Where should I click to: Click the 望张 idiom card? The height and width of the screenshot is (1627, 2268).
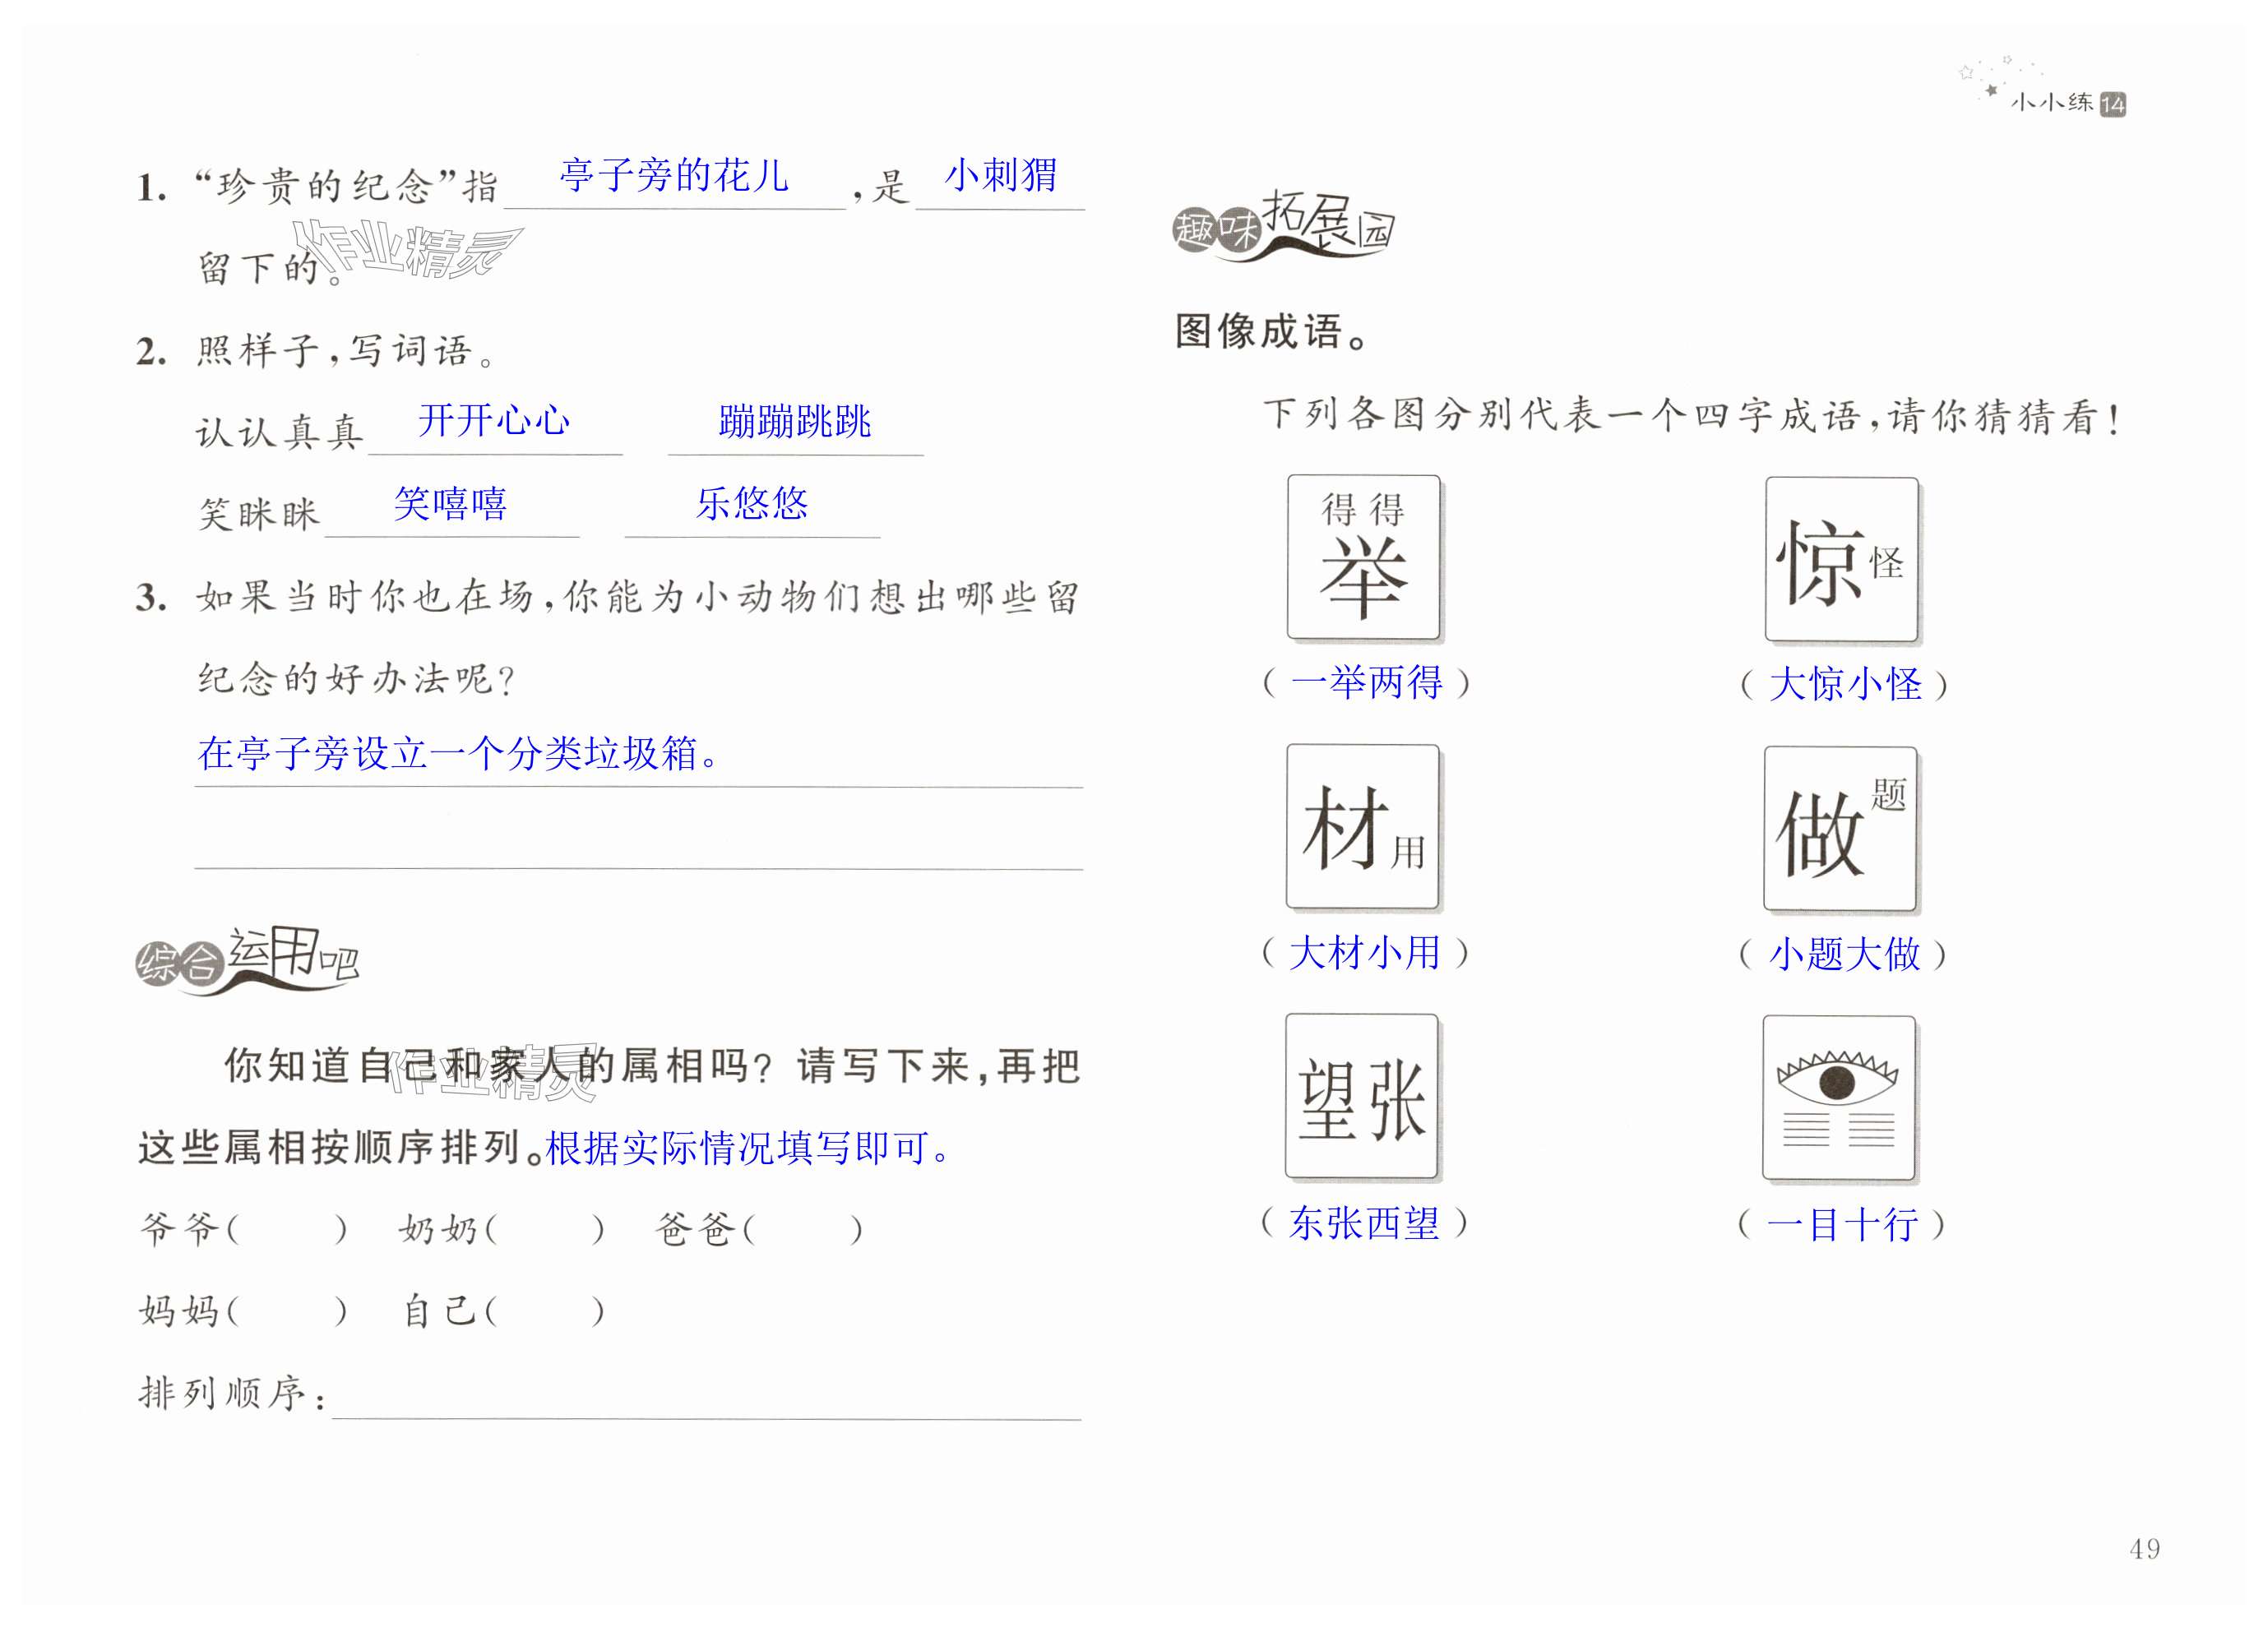(x=1361, y=1096)
